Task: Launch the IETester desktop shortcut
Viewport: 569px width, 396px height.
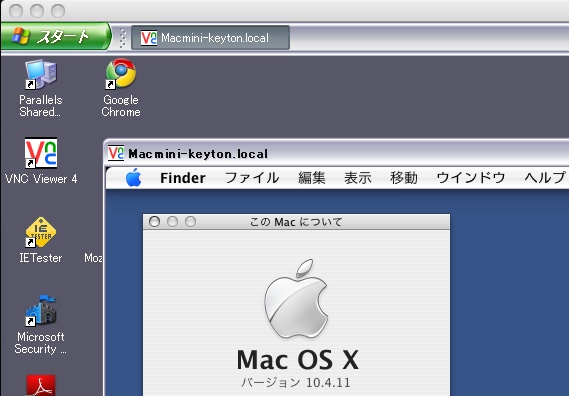Action: [x=41, y=240]
